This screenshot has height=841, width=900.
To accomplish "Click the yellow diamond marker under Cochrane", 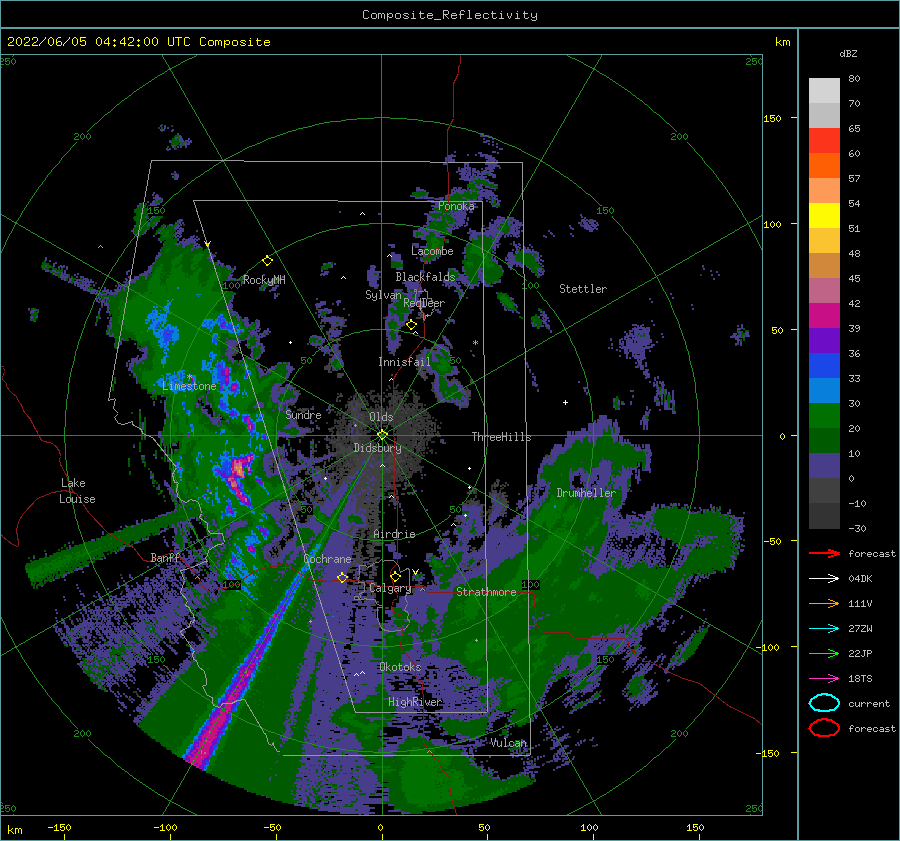I will click(x=342, y=577).
